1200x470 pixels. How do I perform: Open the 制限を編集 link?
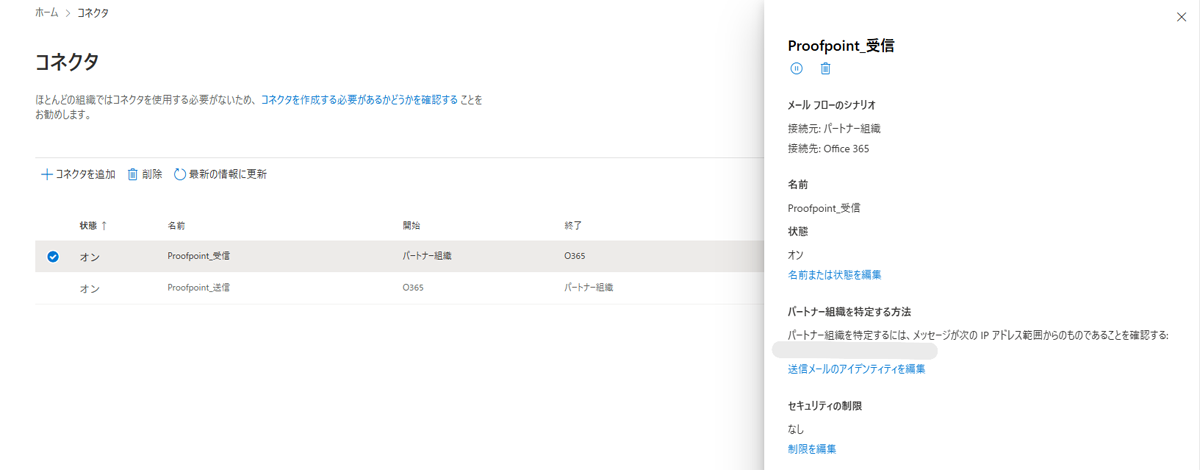point(812,449)
